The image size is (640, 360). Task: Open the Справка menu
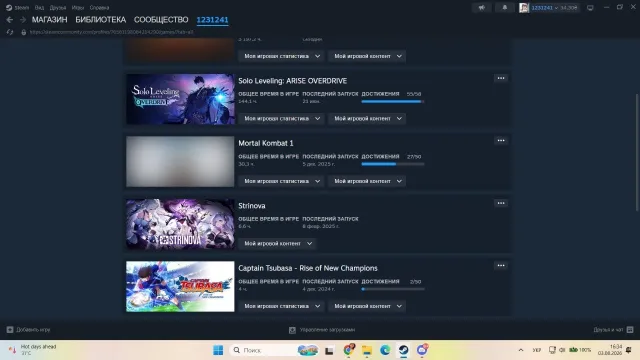coord(99,7)
